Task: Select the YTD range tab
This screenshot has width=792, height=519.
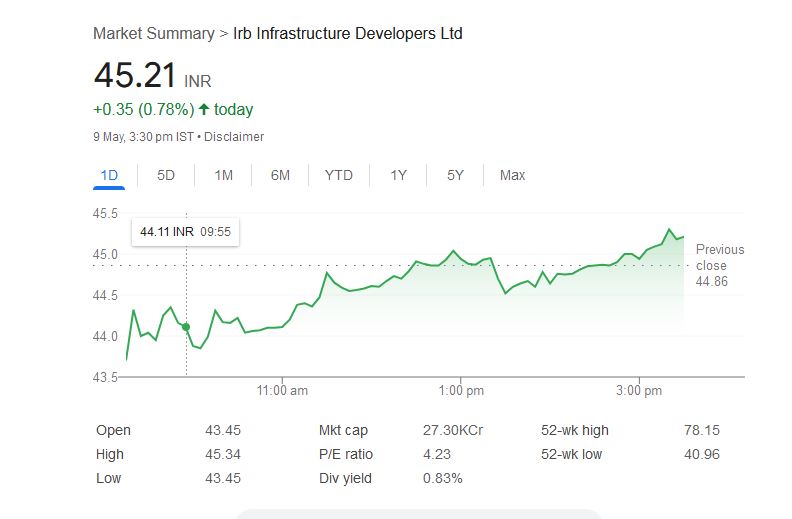Action: click(x=338, y=175)
